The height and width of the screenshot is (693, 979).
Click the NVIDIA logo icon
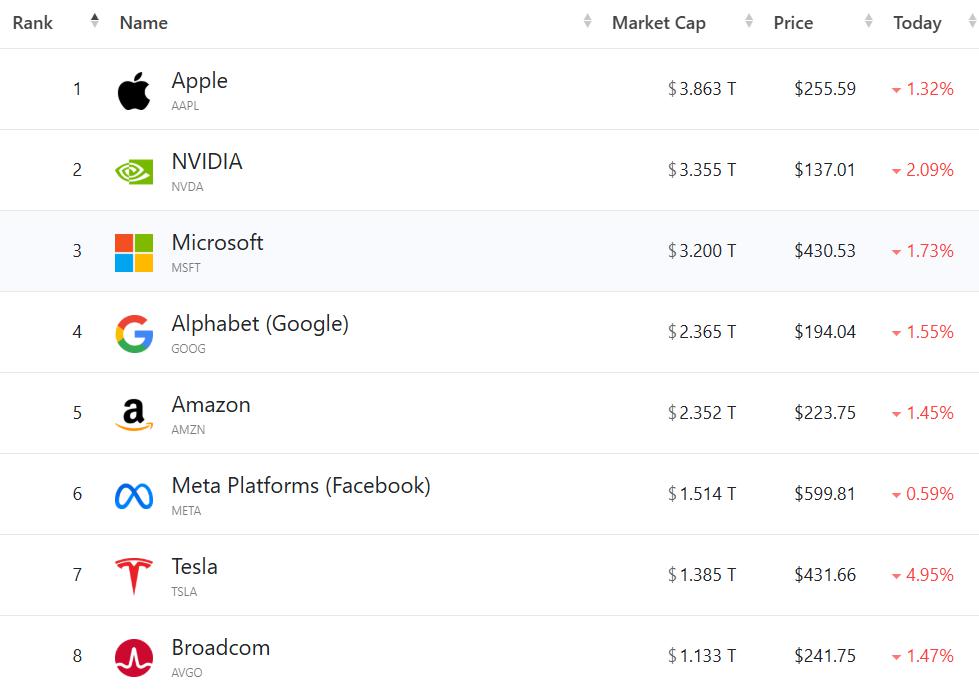[x=134, y=171]
